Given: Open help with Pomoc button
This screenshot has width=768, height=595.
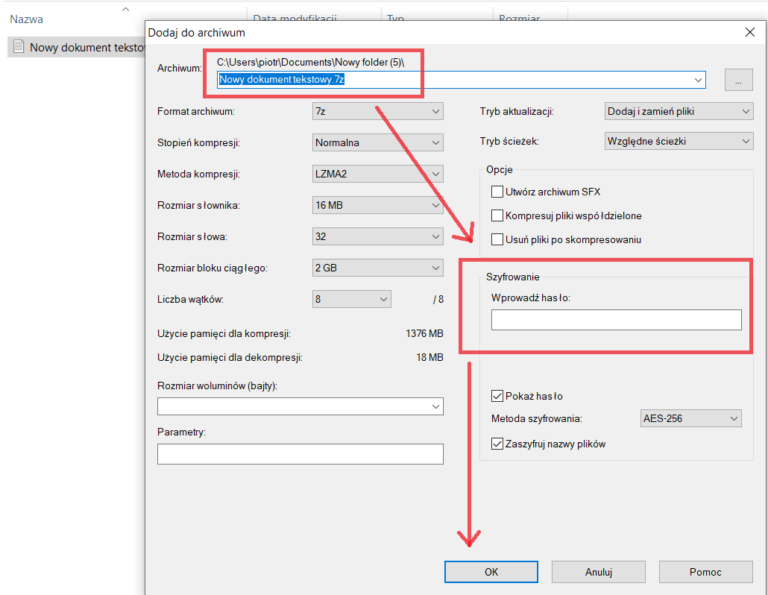Looking at the screenshot, I should pyautogui.click(x=705, y=572).
